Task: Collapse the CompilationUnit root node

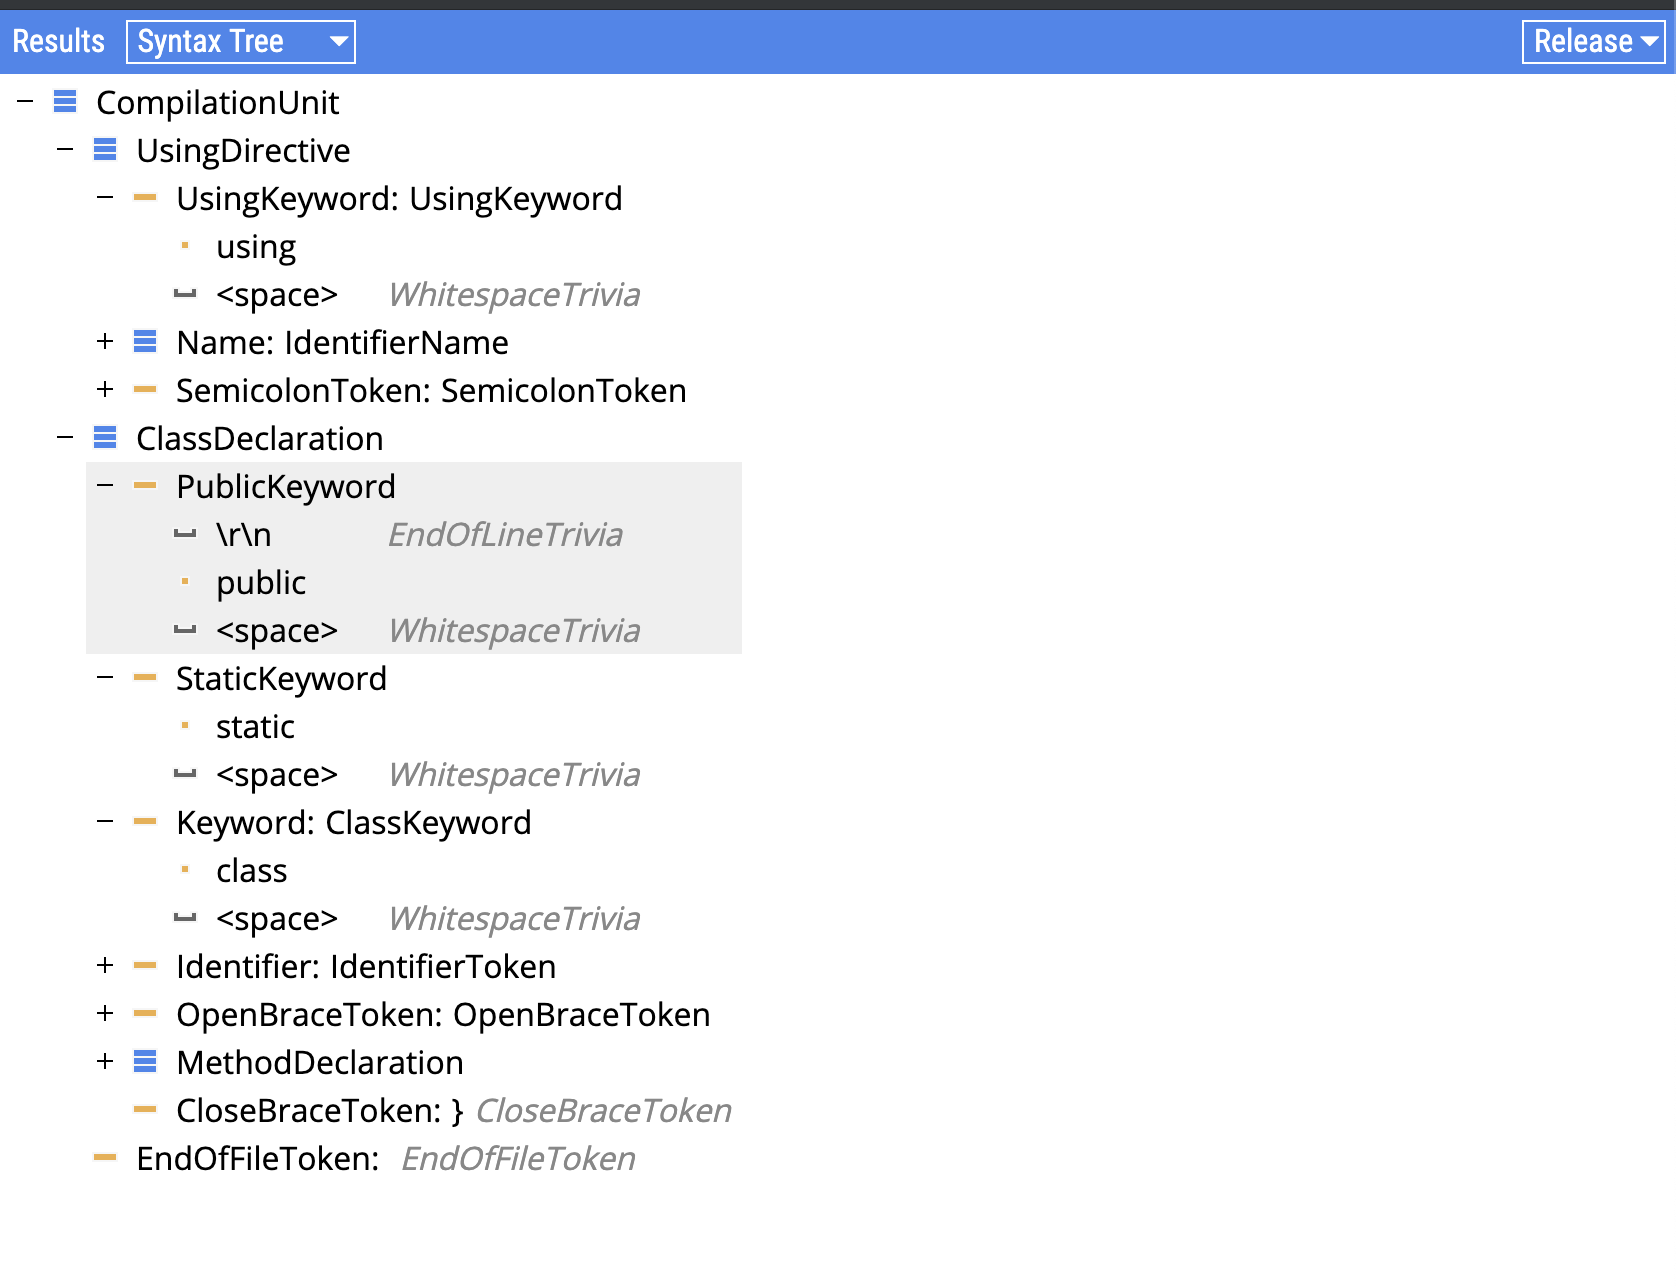Action: [x=26, y=101]
